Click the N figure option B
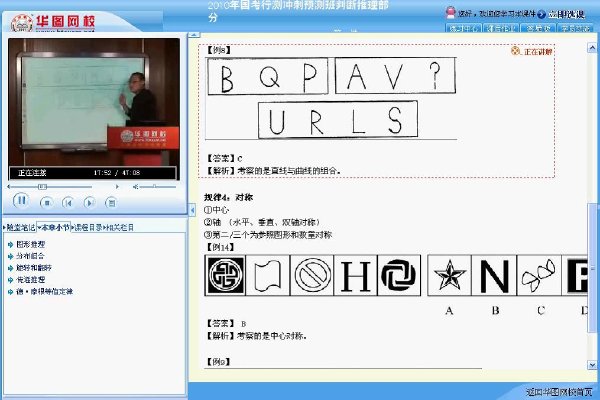Screen dimensions: 600x400 (x=494, y=275)
